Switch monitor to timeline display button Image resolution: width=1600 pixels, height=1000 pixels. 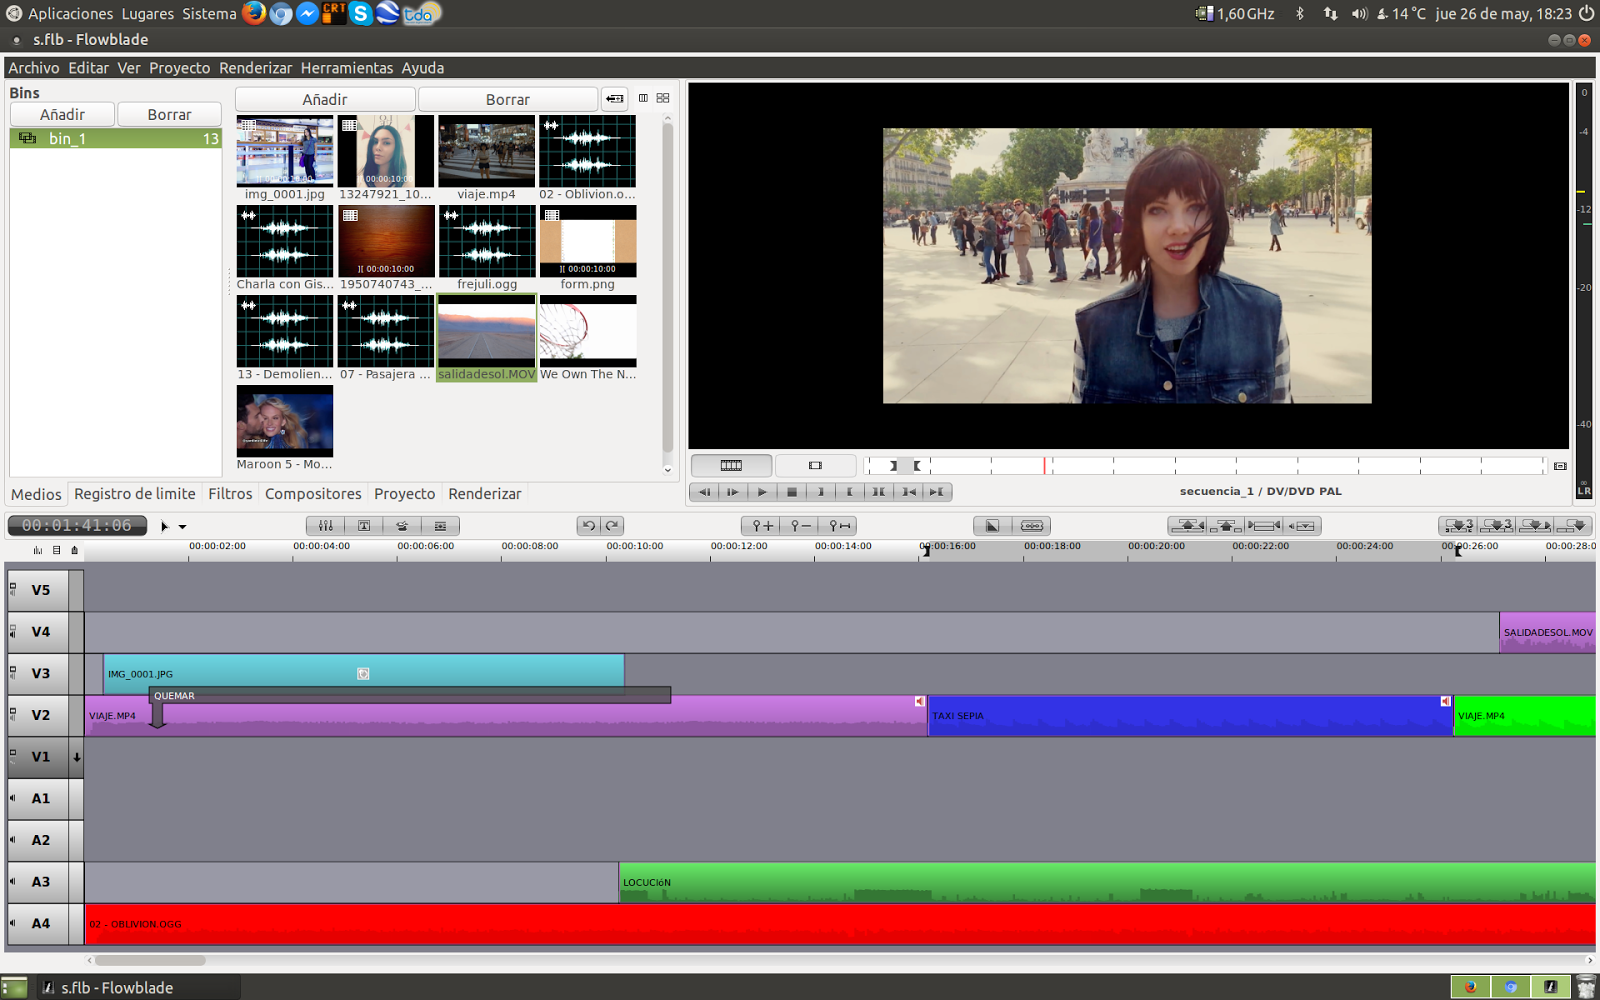tap(731, 465)
